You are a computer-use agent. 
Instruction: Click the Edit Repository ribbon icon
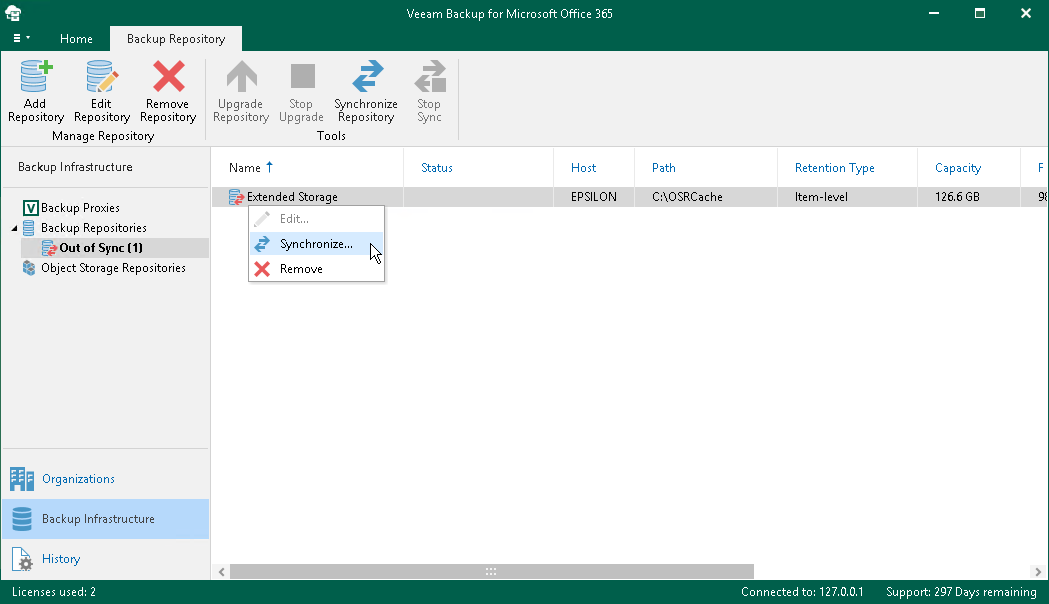coord(102,76)
